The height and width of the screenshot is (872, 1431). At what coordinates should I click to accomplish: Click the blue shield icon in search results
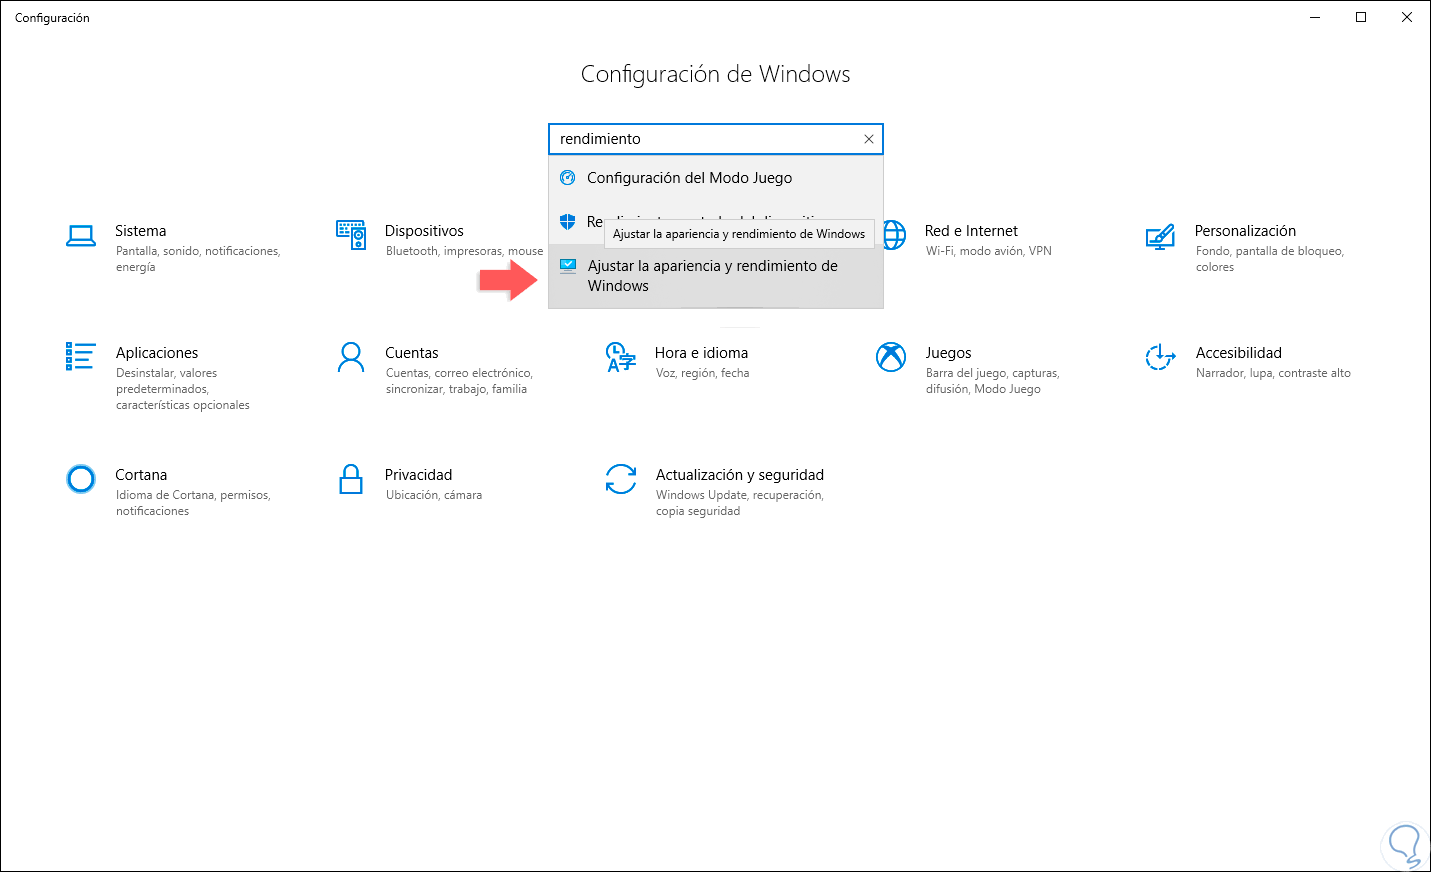(x=568, y=221)
